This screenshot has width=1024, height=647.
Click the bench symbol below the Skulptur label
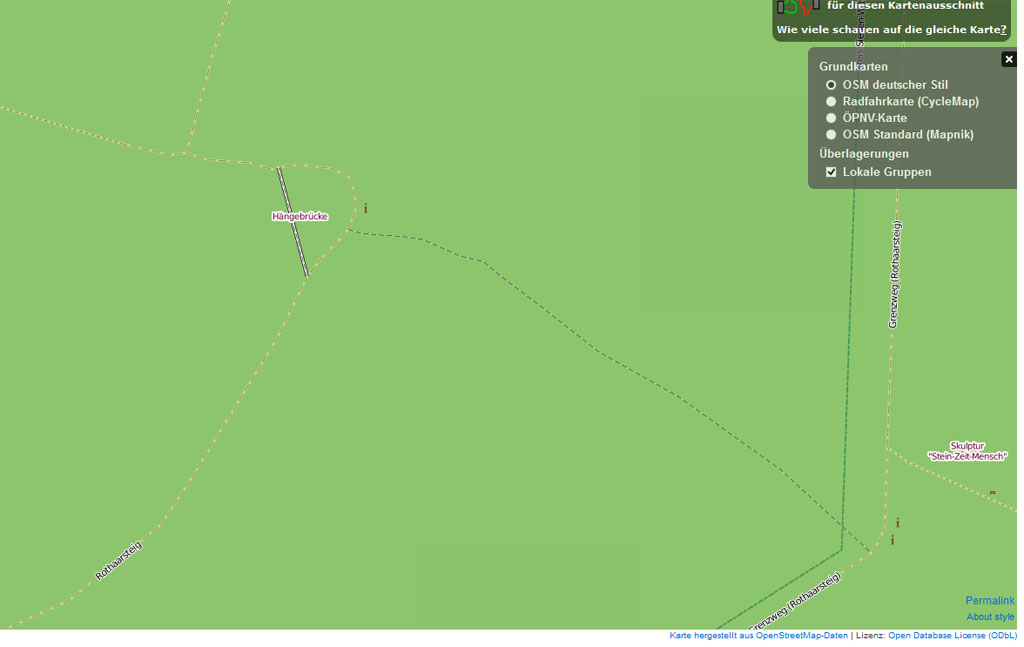(x=992, y=493)
